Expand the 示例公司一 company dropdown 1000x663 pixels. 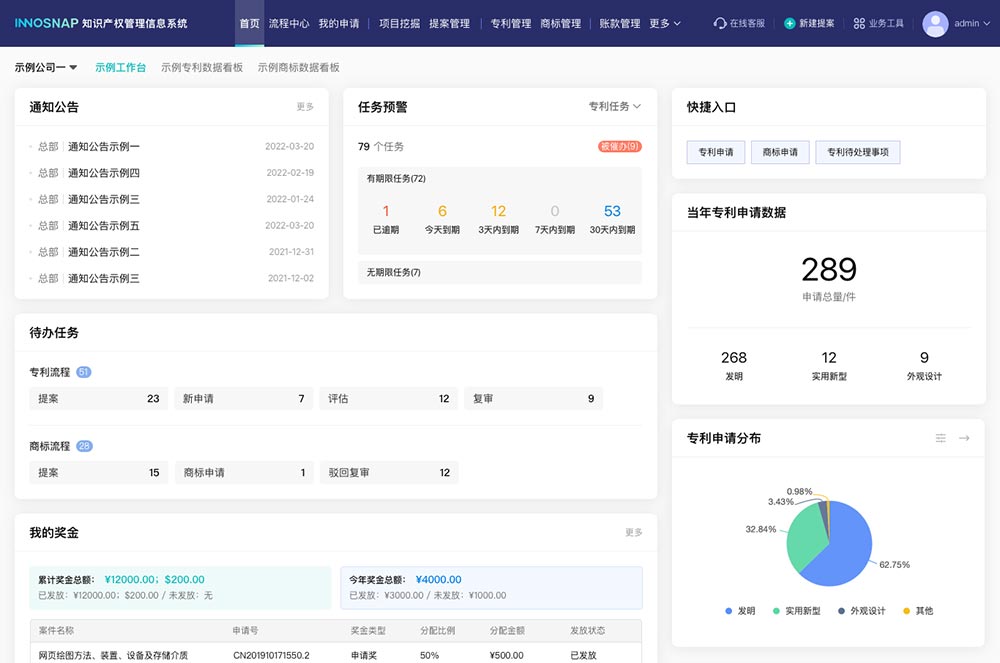(46, 67)
